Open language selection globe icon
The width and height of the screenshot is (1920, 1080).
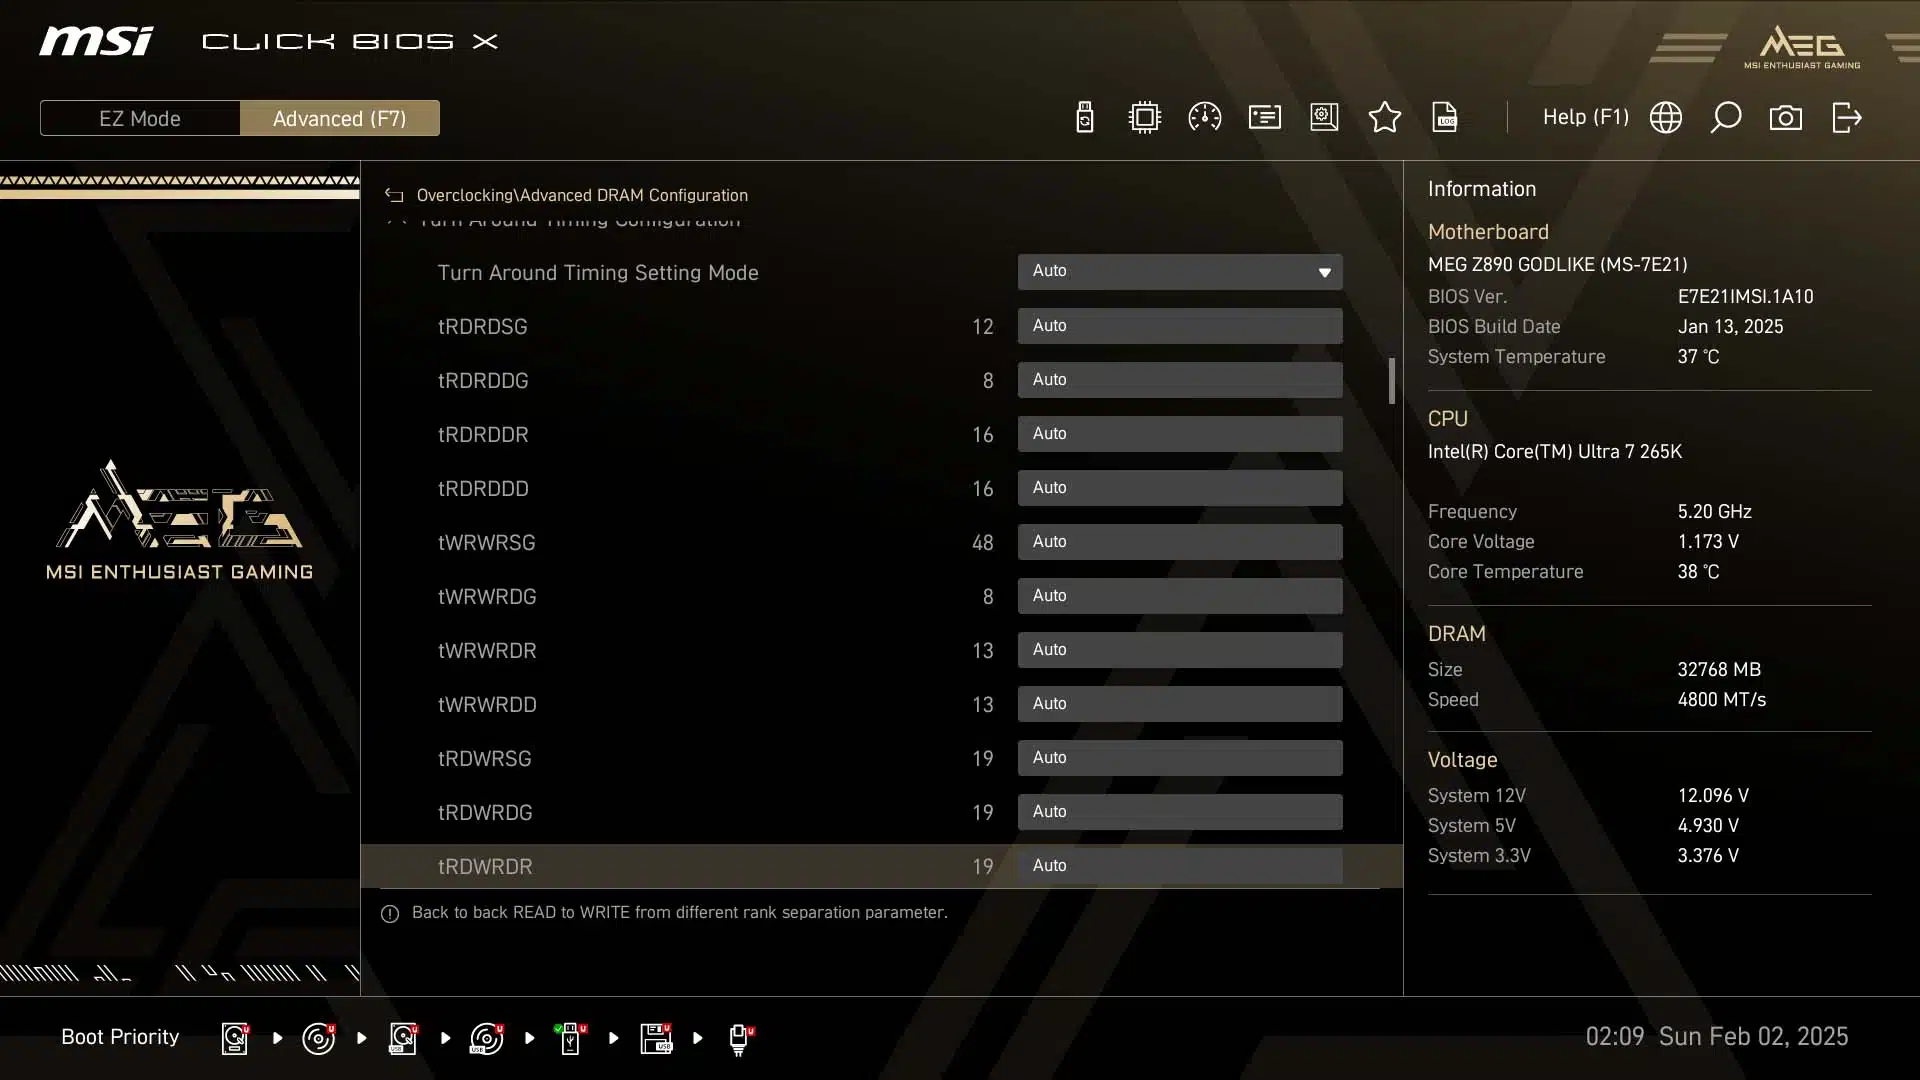pyautogui.click(x=1665, y=118)
